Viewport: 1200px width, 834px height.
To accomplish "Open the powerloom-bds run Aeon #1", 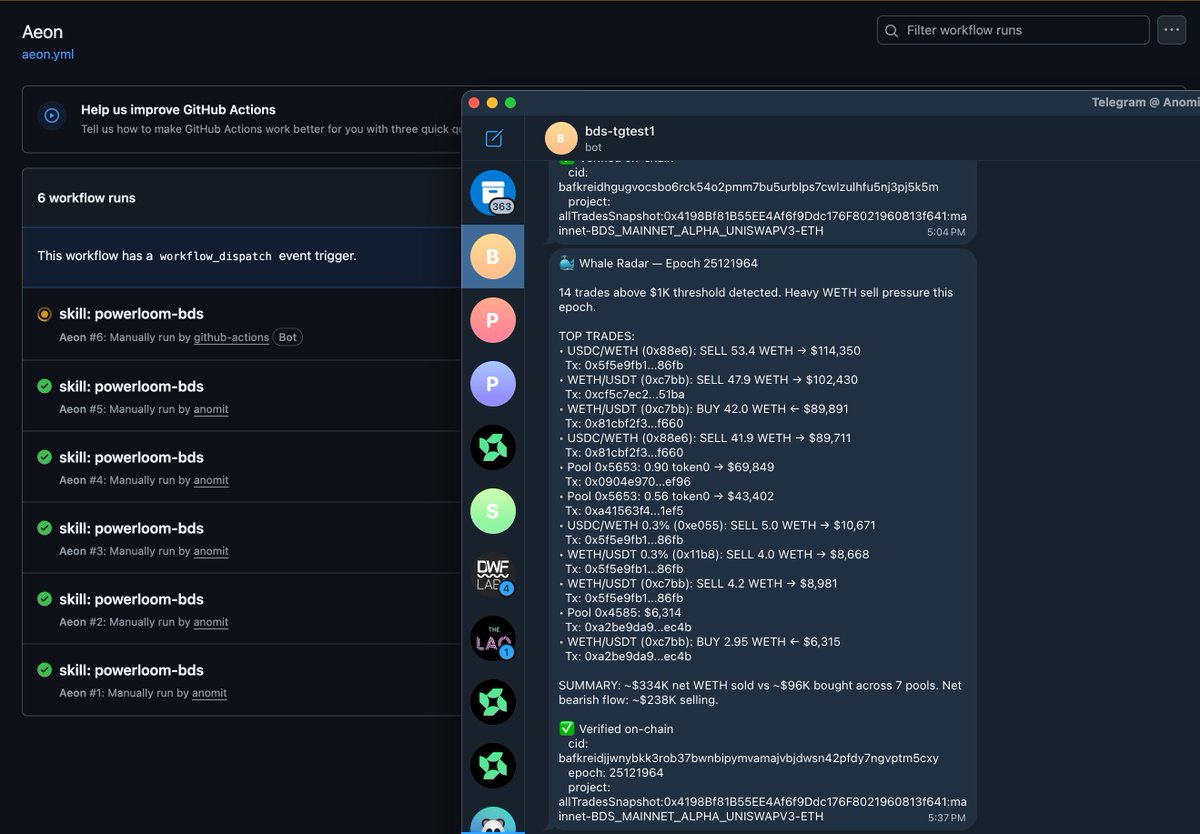I will pos(131,670).
